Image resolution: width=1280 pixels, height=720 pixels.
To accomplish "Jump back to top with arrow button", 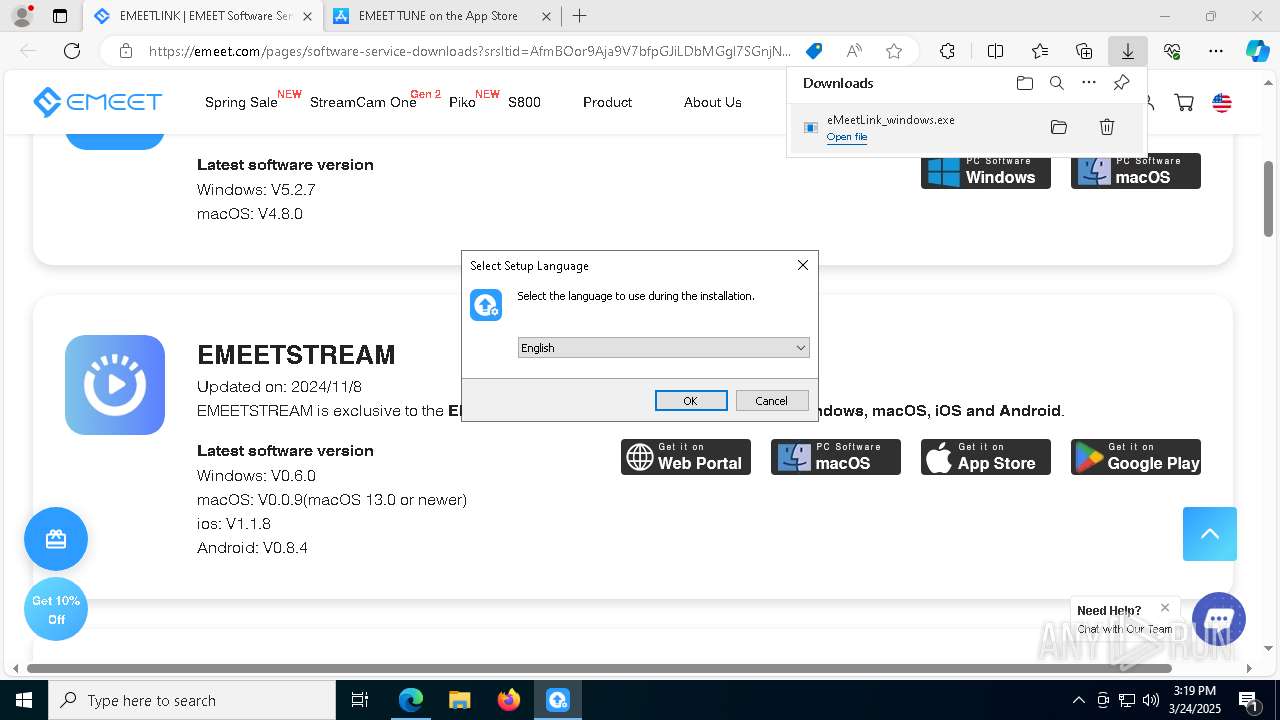I will [x=1210, y=534].
